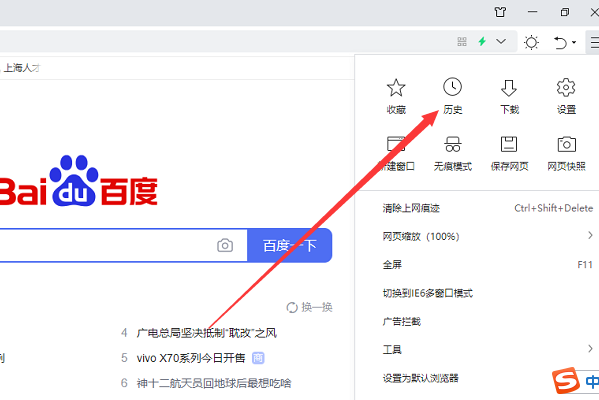Click the 上海人才 bookmark link
This screenshot has height=400, width=599.
(x=22, y=68)
